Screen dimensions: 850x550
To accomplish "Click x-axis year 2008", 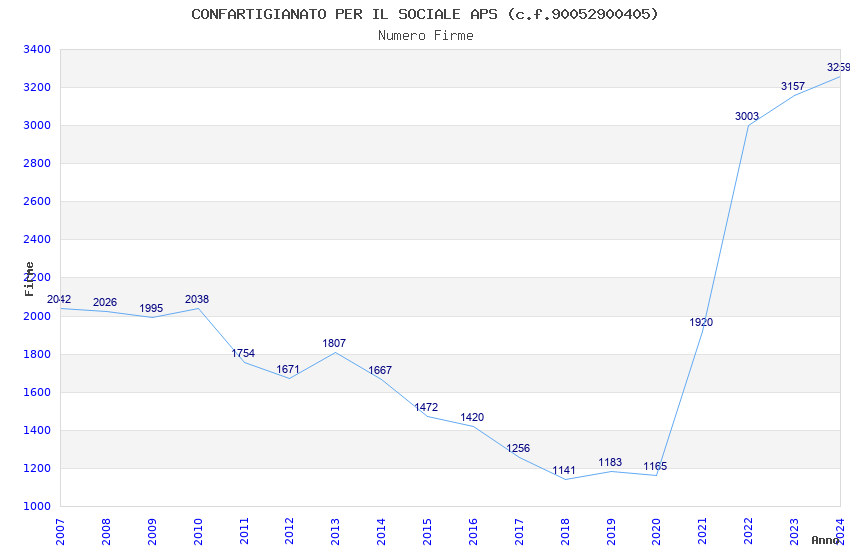I will (x=106, y=532).
